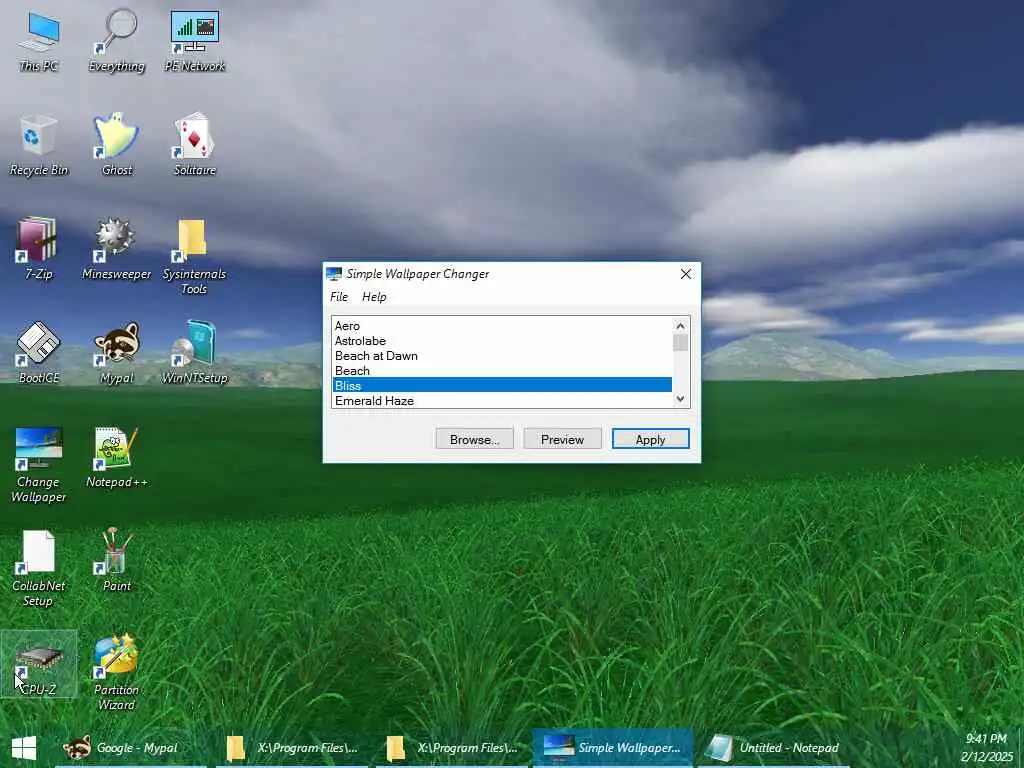Select the Notepad++ shortcut

pos(117,457)
